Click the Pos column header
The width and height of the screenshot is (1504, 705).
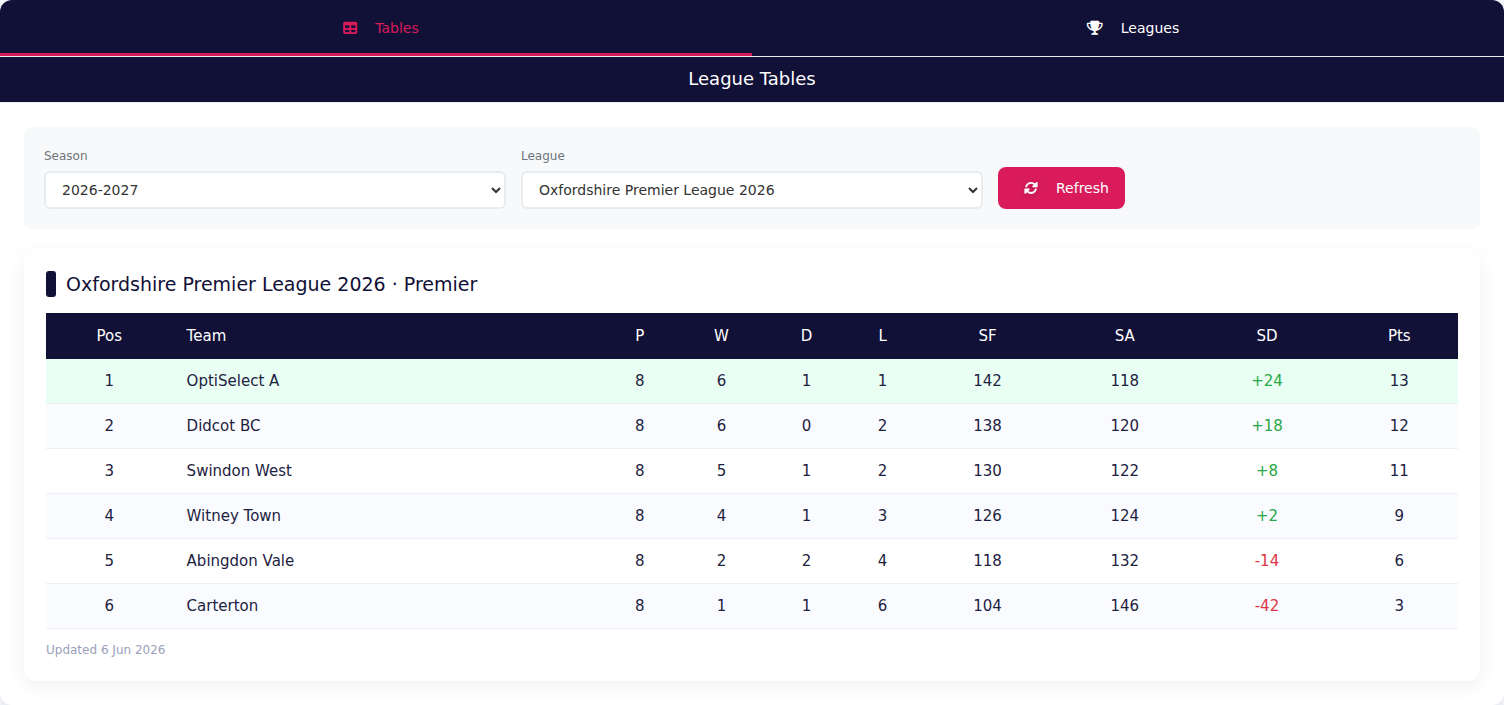pos(109,336)
